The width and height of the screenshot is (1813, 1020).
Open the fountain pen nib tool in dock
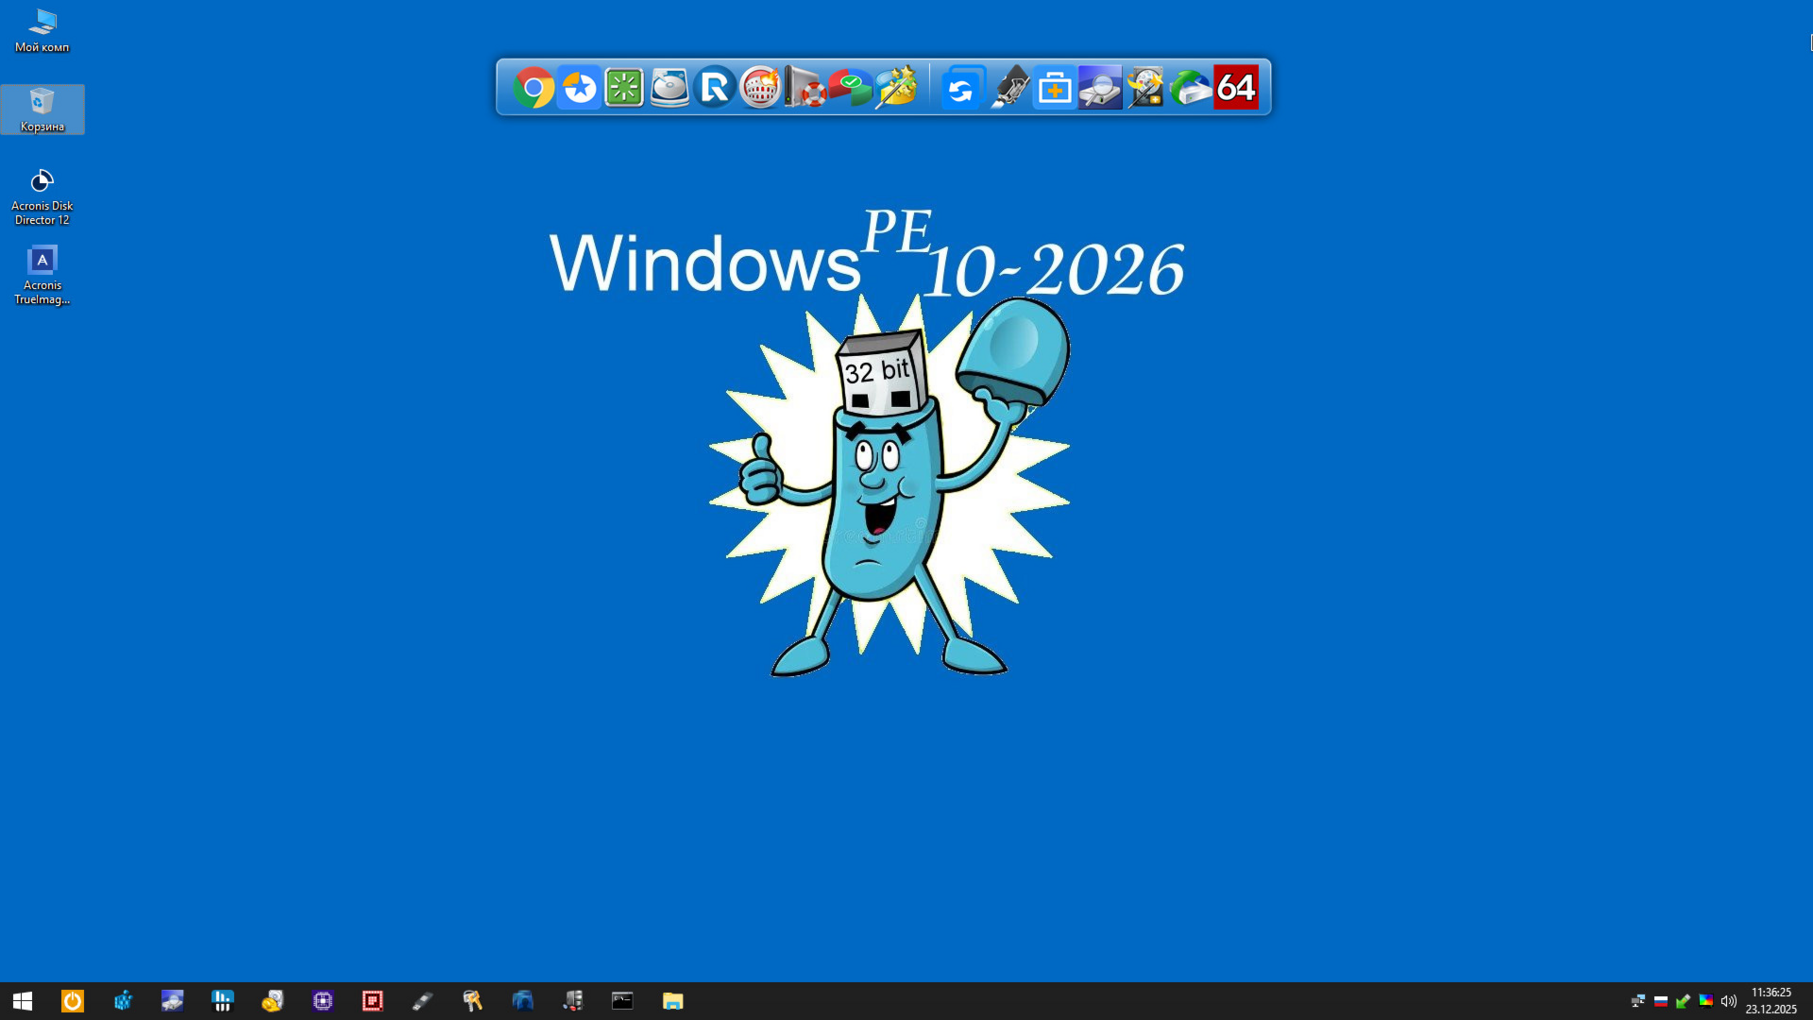tap(1009, 88)
